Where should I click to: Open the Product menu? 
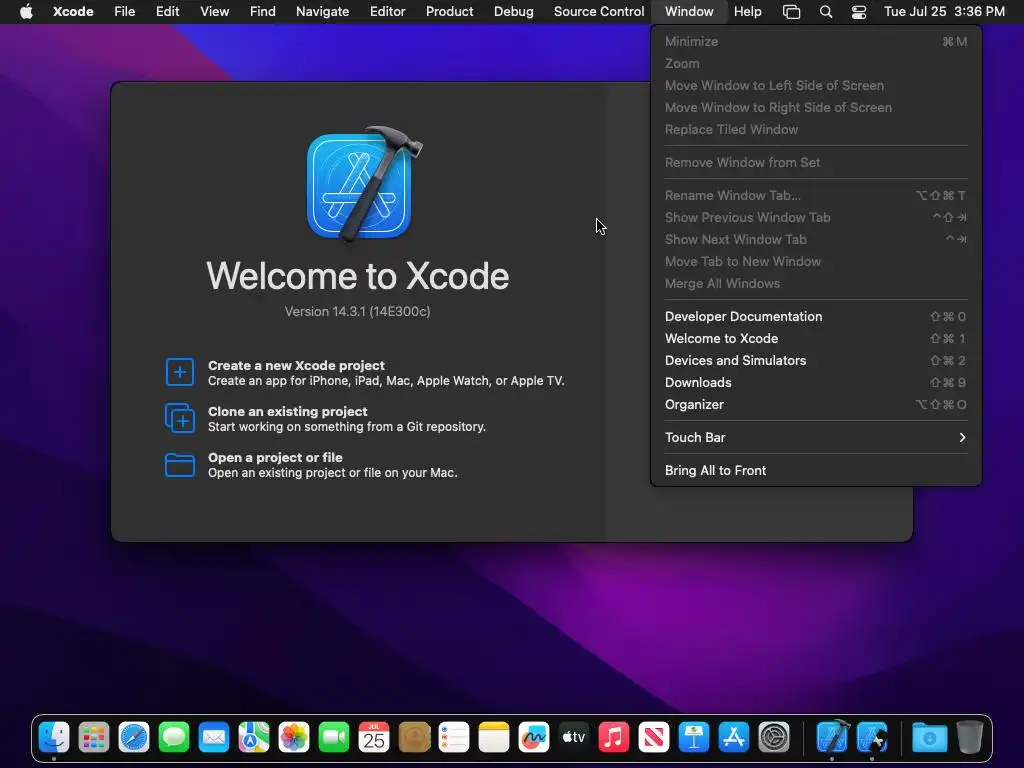[449, 12]
